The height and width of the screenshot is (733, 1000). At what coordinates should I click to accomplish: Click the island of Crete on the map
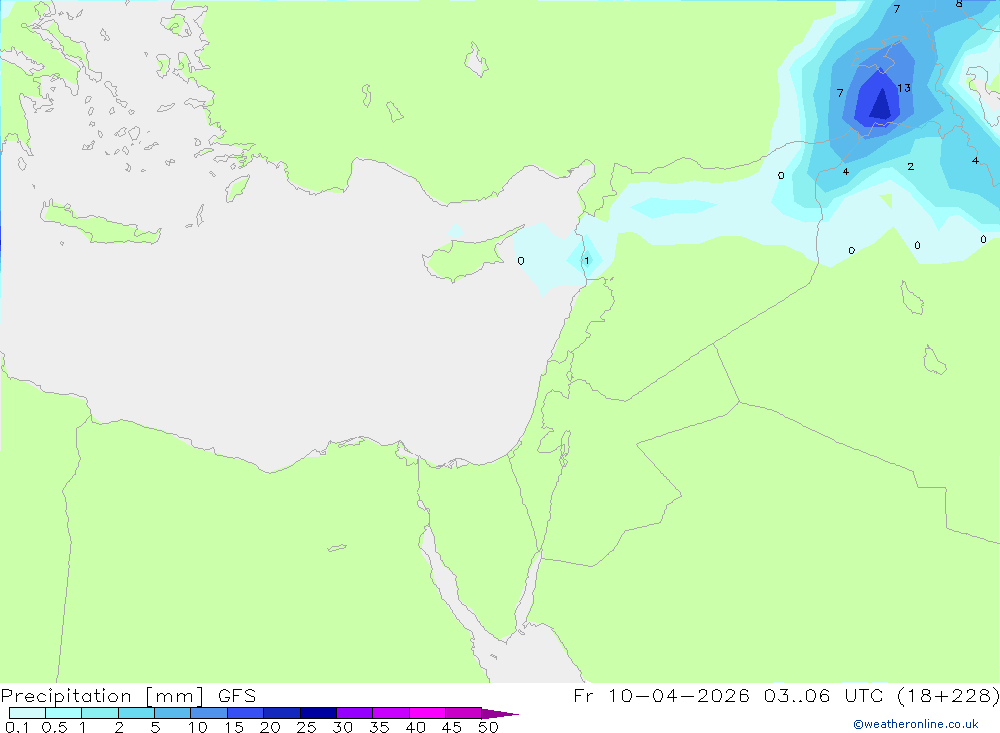coord(99,224)
